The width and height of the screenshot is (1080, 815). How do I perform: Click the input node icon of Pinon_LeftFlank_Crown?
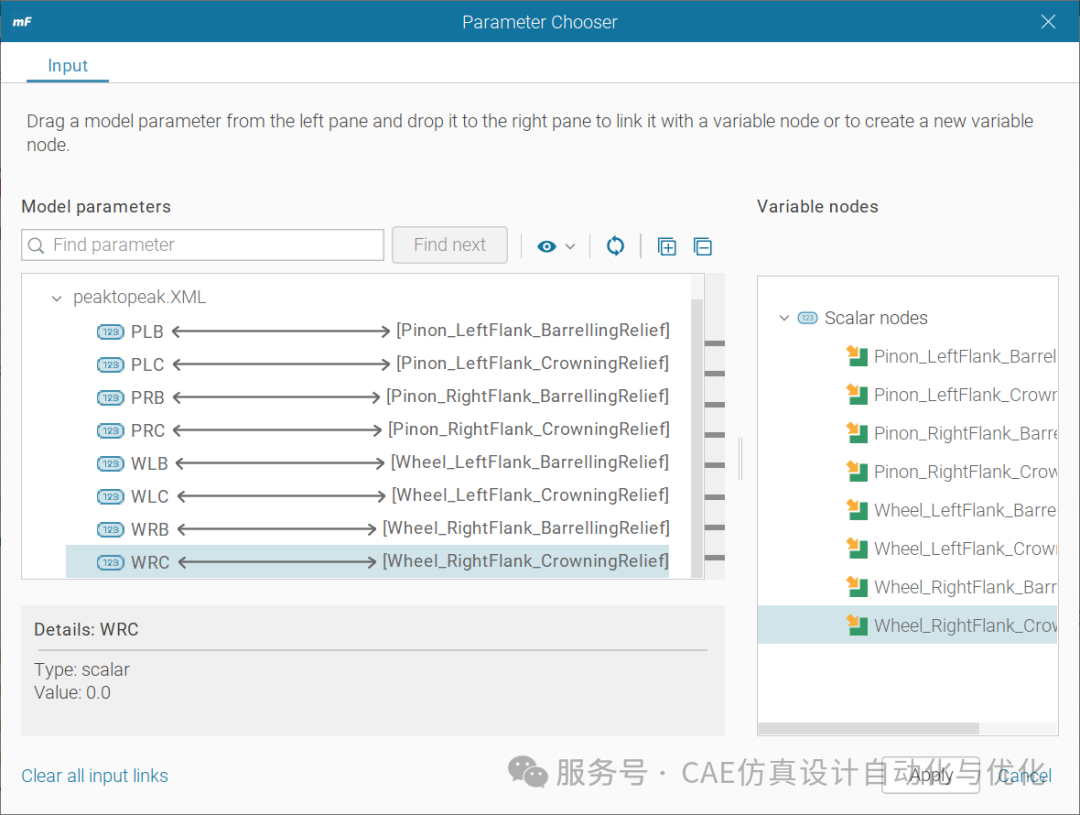(x=857, y=395)
